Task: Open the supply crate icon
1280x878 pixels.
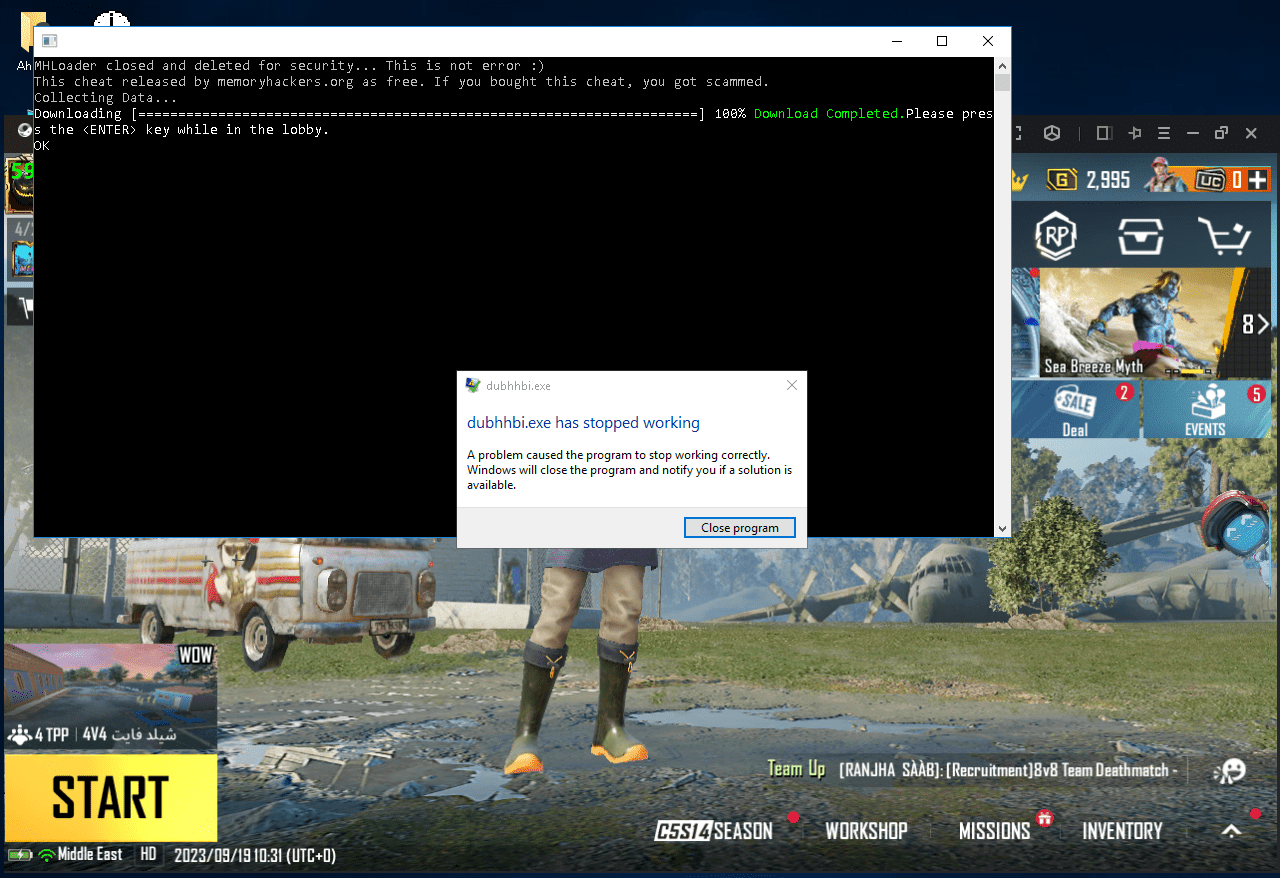Action: coord(1139,236)
